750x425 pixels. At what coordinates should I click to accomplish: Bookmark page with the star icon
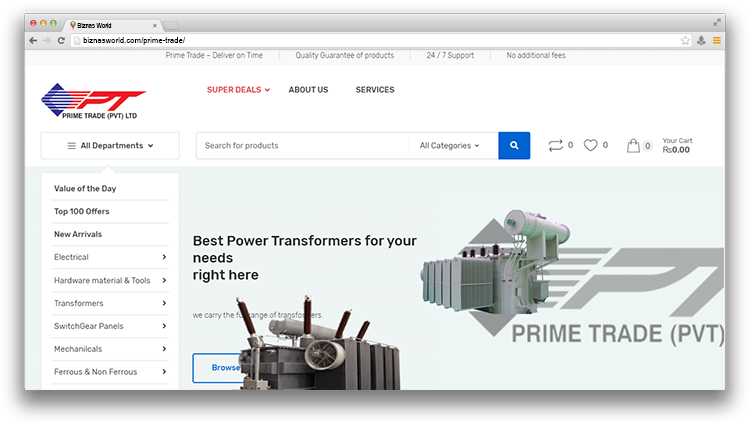click(x=685, y=41)
